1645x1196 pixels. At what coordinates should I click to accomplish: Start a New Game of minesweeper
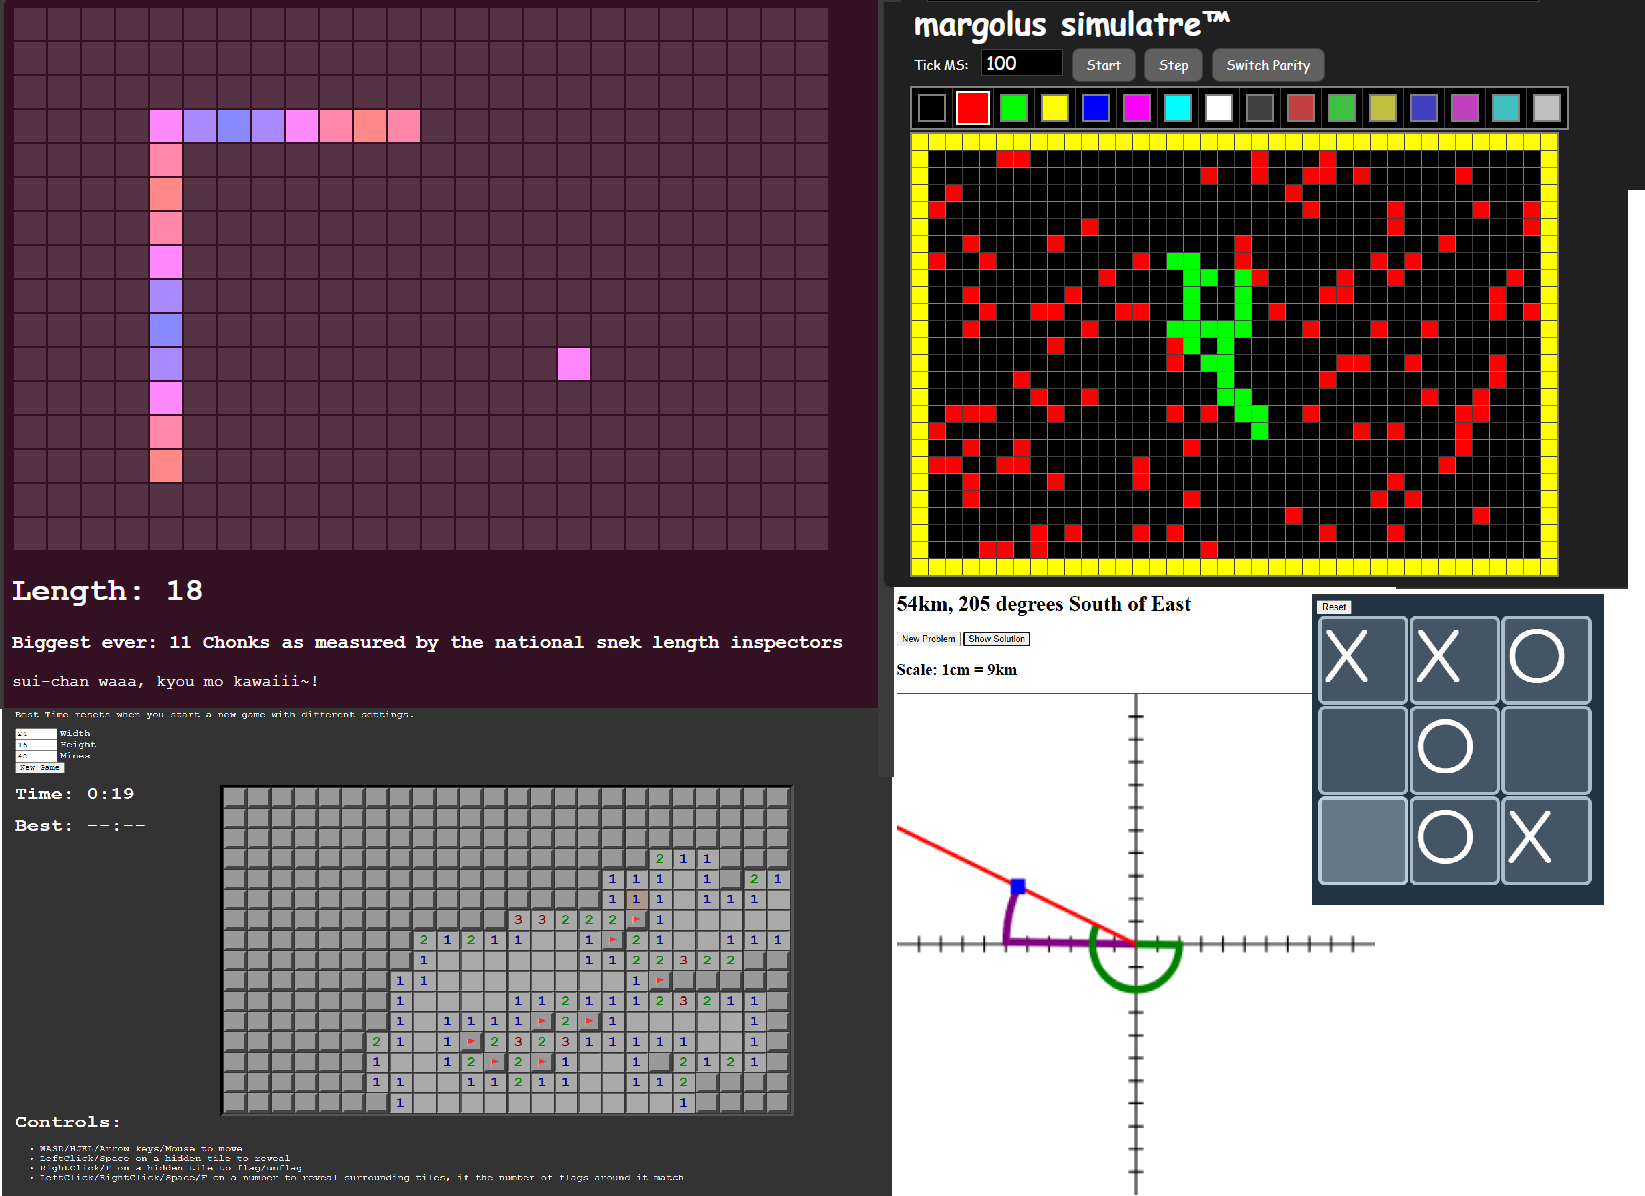coord(40,767)
